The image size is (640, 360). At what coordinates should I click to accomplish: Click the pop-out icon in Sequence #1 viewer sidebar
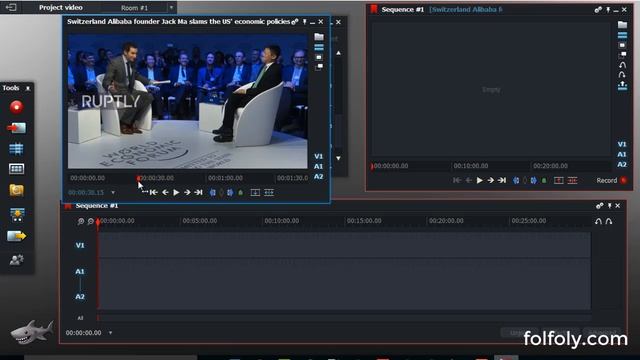[x=622, y=54]
